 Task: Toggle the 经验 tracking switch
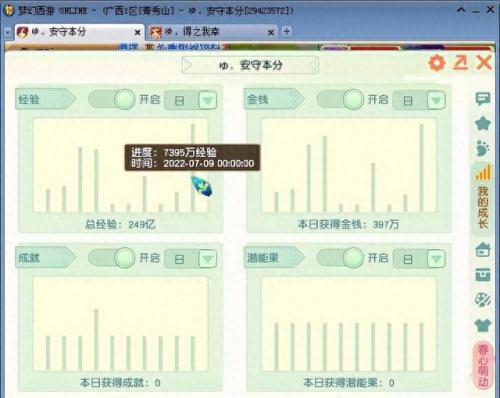click(x=112, y=99)
